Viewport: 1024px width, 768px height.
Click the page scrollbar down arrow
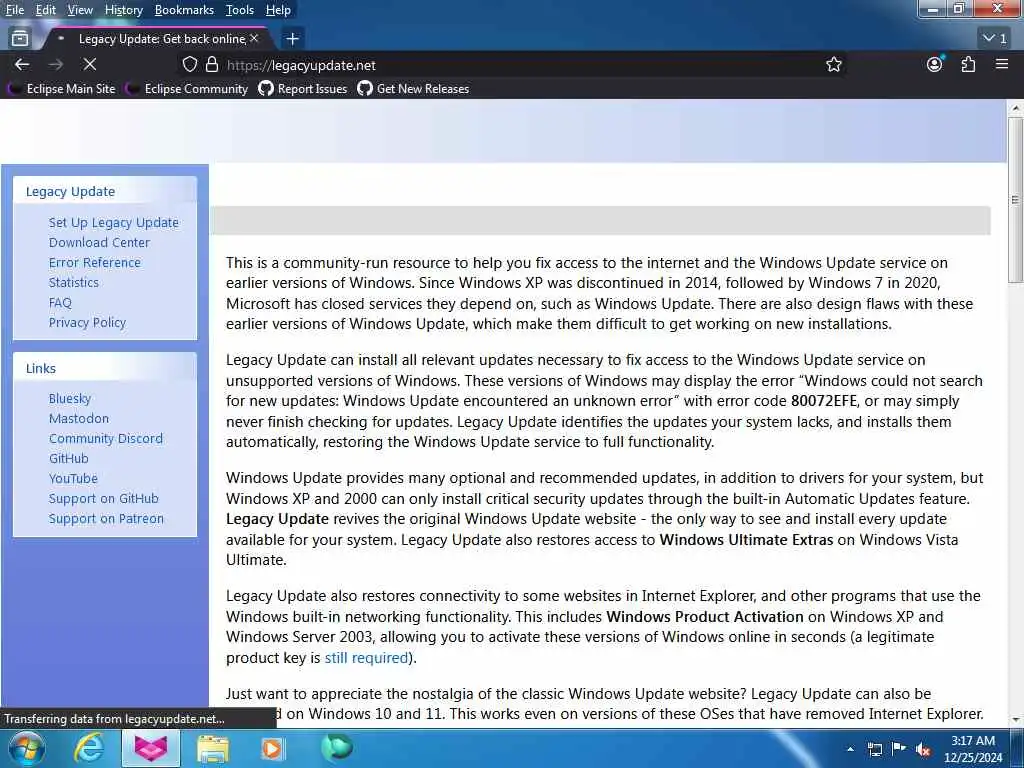1016,720
